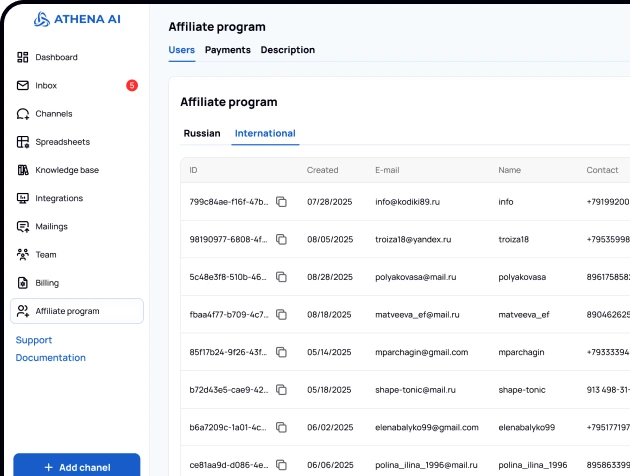Copy ID for troiza18@yandex.ru row
This screenshot has width=630, height=476.
coord(281,240)
